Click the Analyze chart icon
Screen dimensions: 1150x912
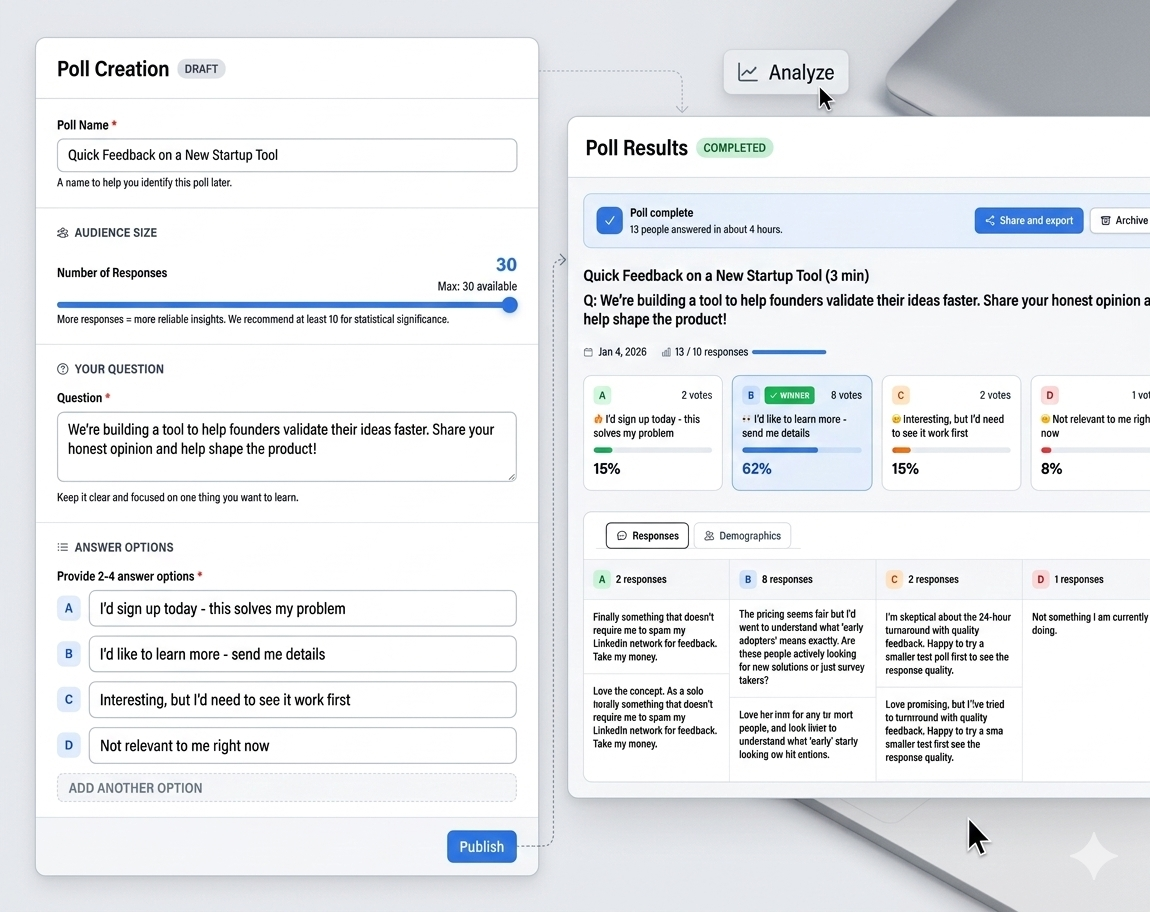[x=748, y=72]
